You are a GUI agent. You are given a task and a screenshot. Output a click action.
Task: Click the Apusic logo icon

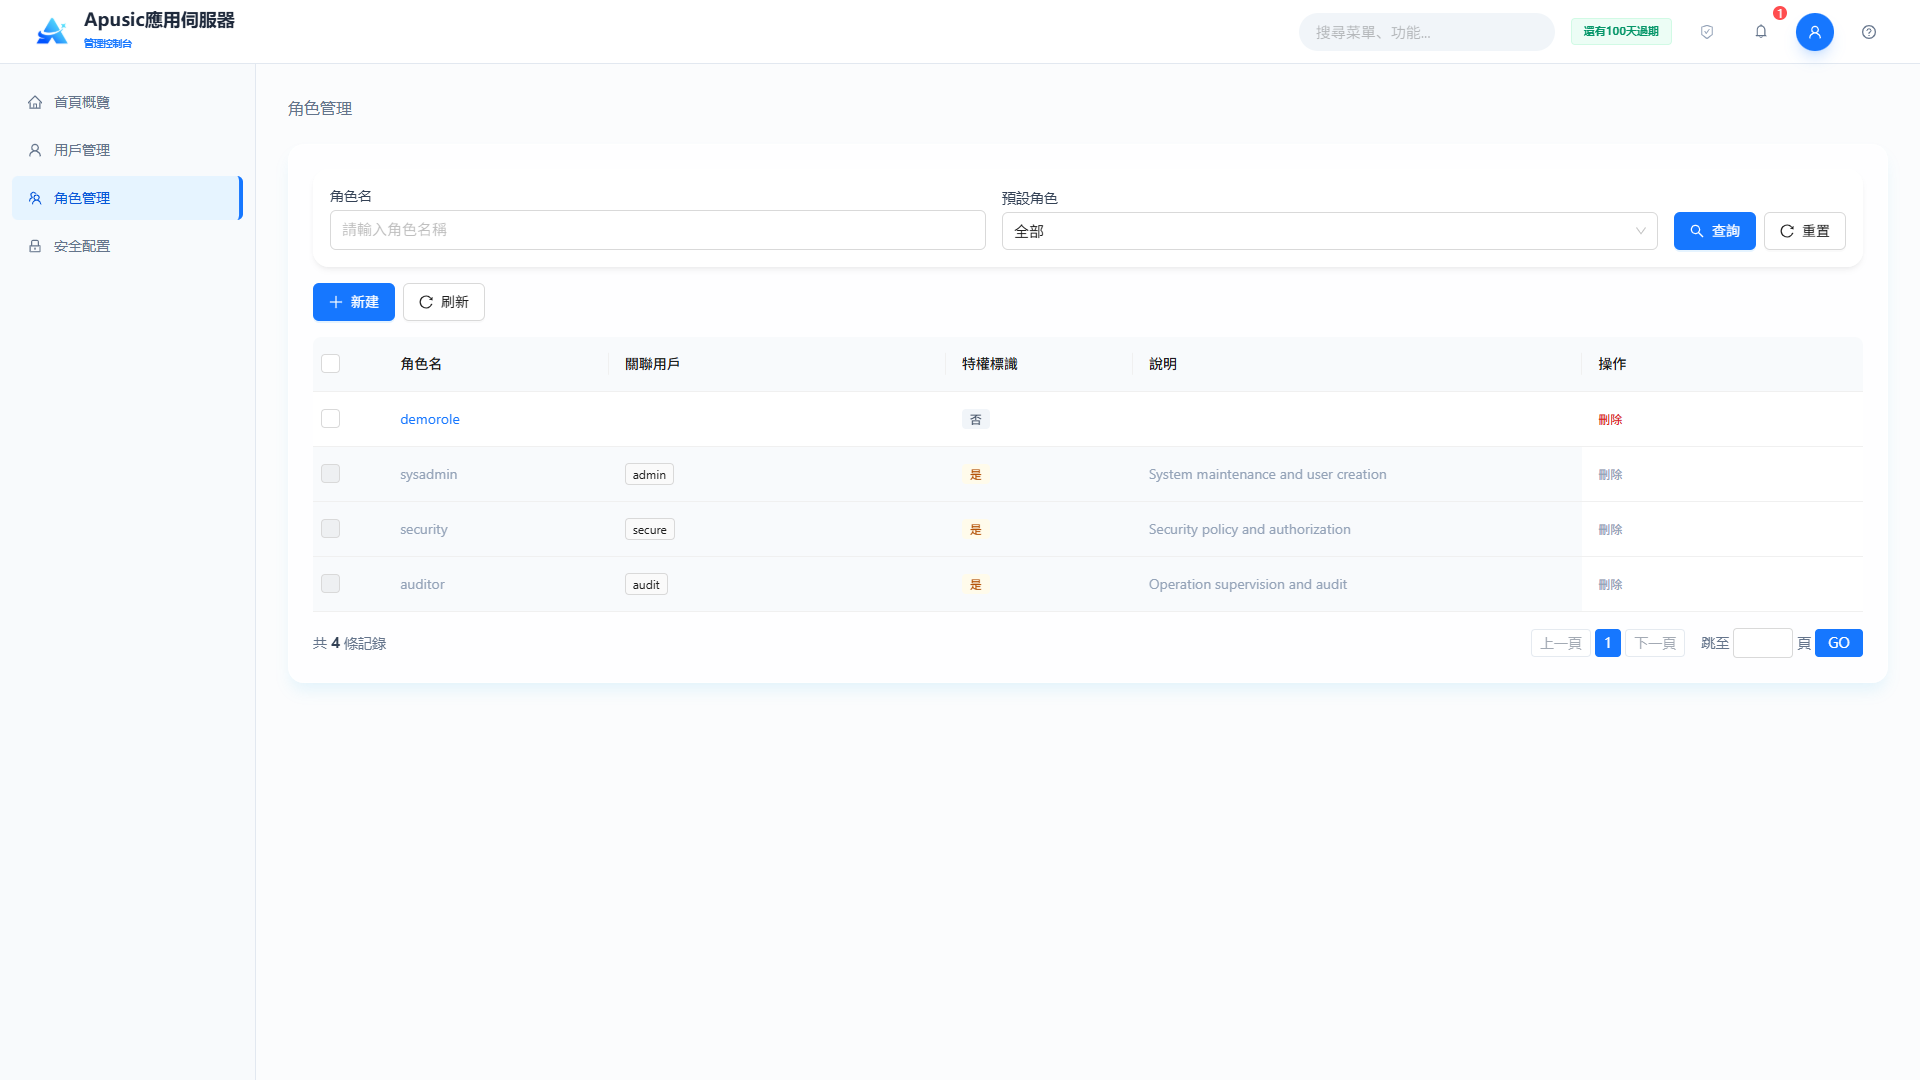click(52, 31)
